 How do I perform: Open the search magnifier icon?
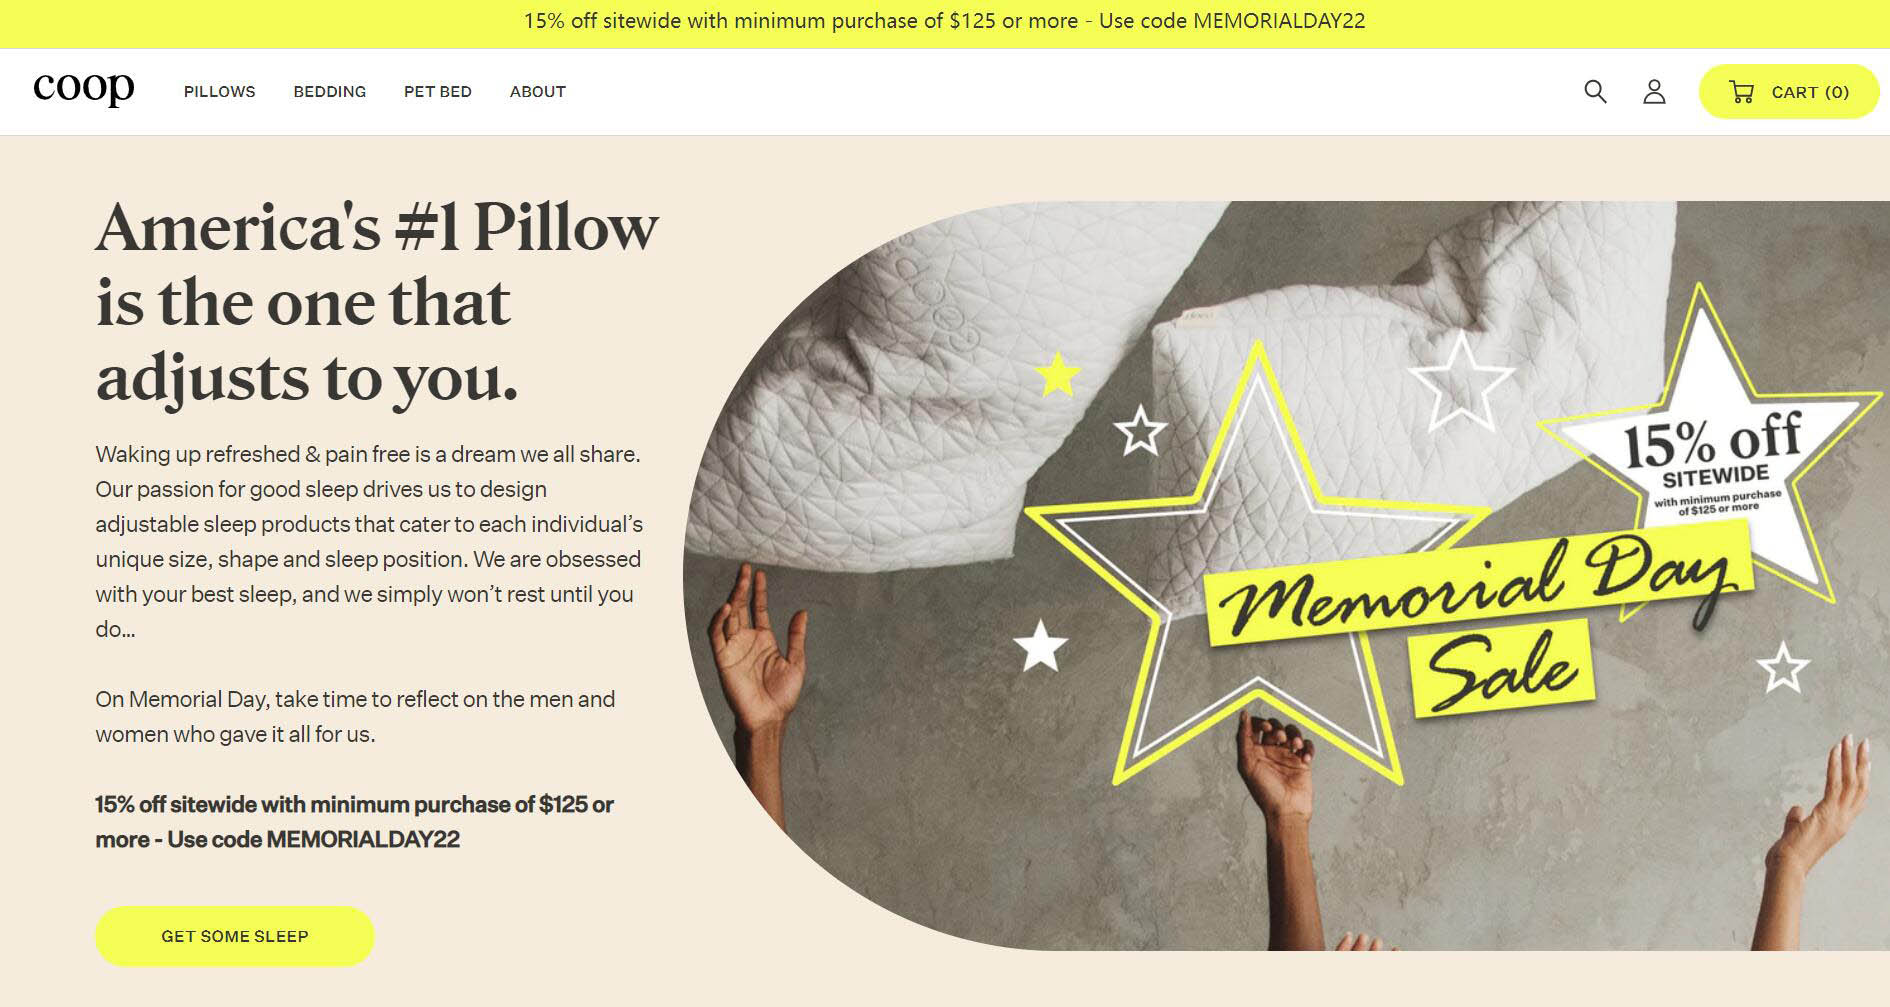point(1595,92)
